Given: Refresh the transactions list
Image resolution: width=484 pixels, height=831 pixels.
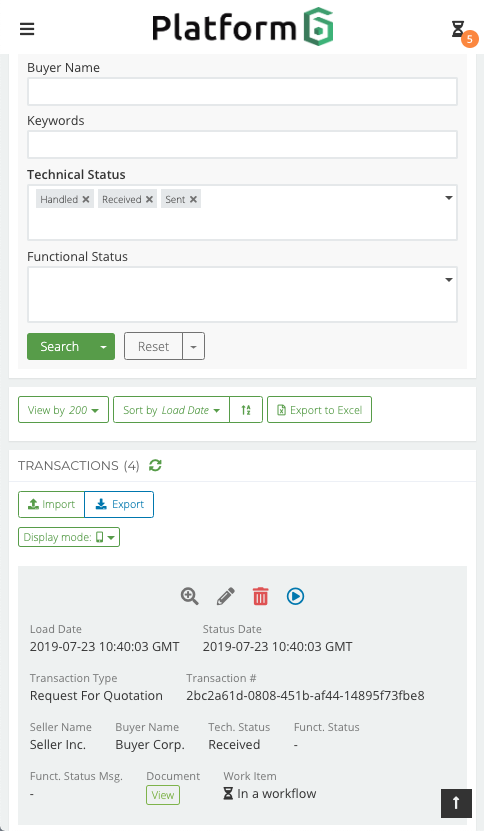Looking at the screenshot, I should tap(155, 465).
